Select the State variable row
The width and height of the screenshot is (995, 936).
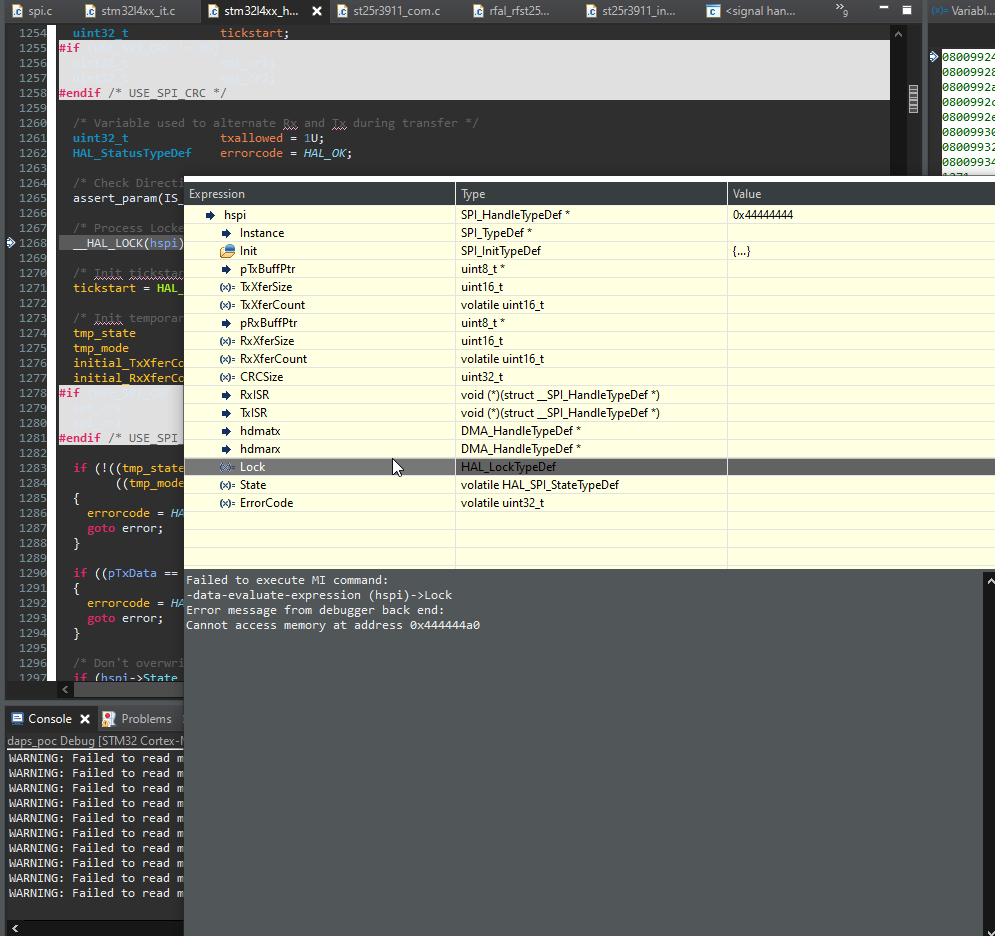coord(253,485)
